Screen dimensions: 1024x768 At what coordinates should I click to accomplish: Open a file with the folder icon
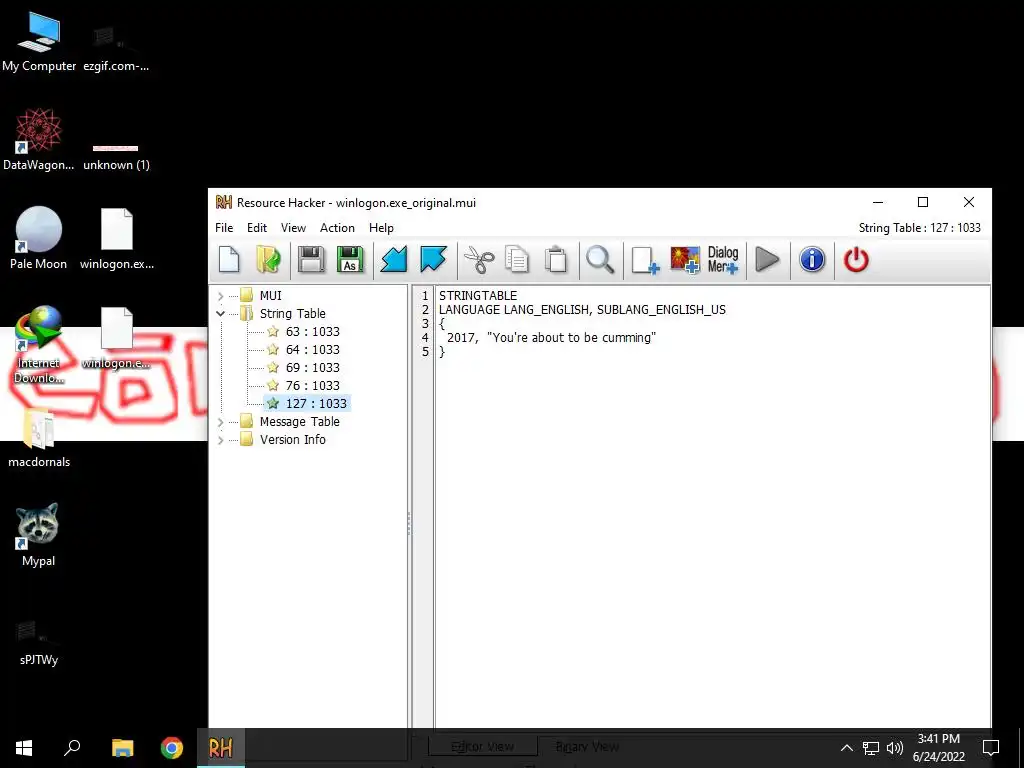[x=268, y=259]
